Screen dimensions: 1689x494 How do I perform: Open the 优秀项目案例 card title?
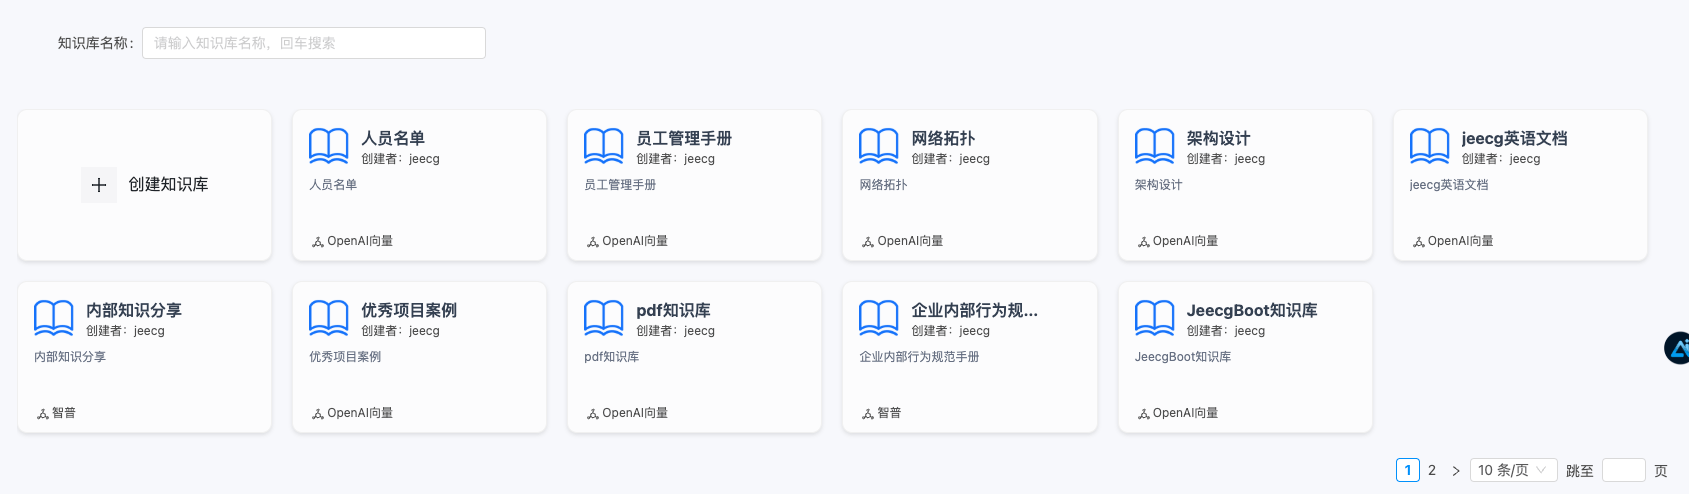(409, 310)
